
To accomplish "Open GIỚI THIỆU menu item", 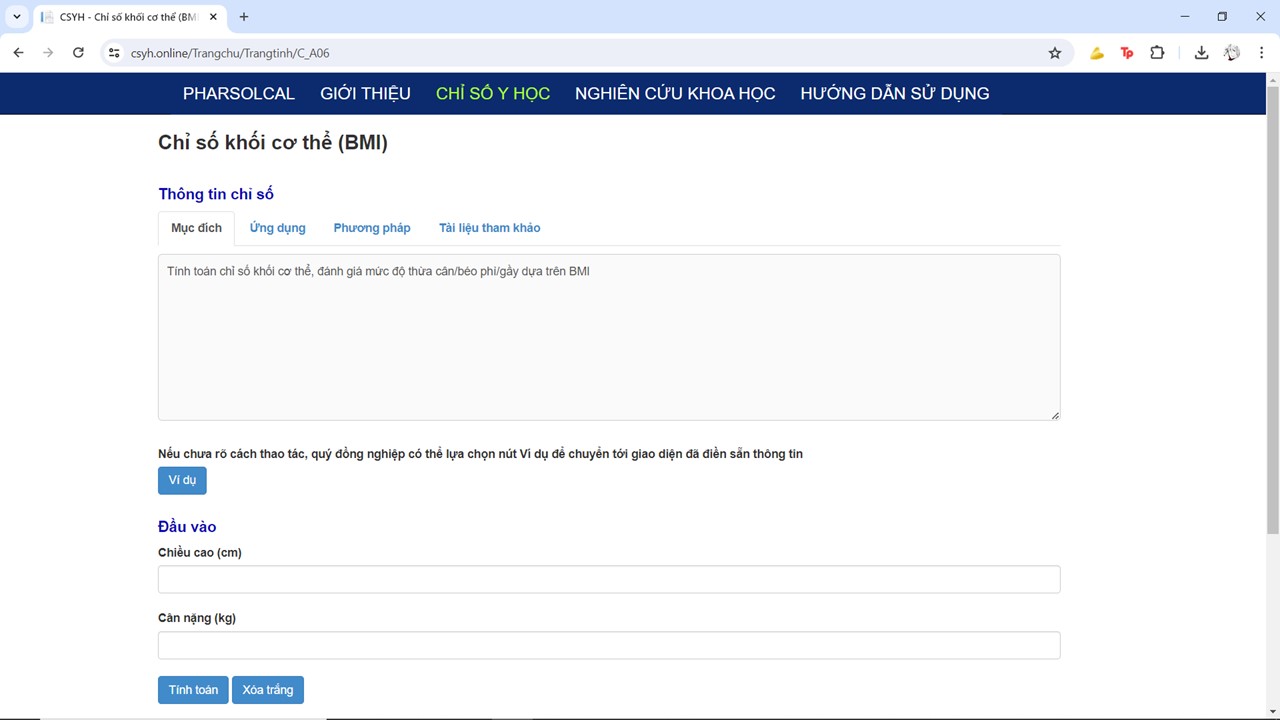I will (365, 93).
